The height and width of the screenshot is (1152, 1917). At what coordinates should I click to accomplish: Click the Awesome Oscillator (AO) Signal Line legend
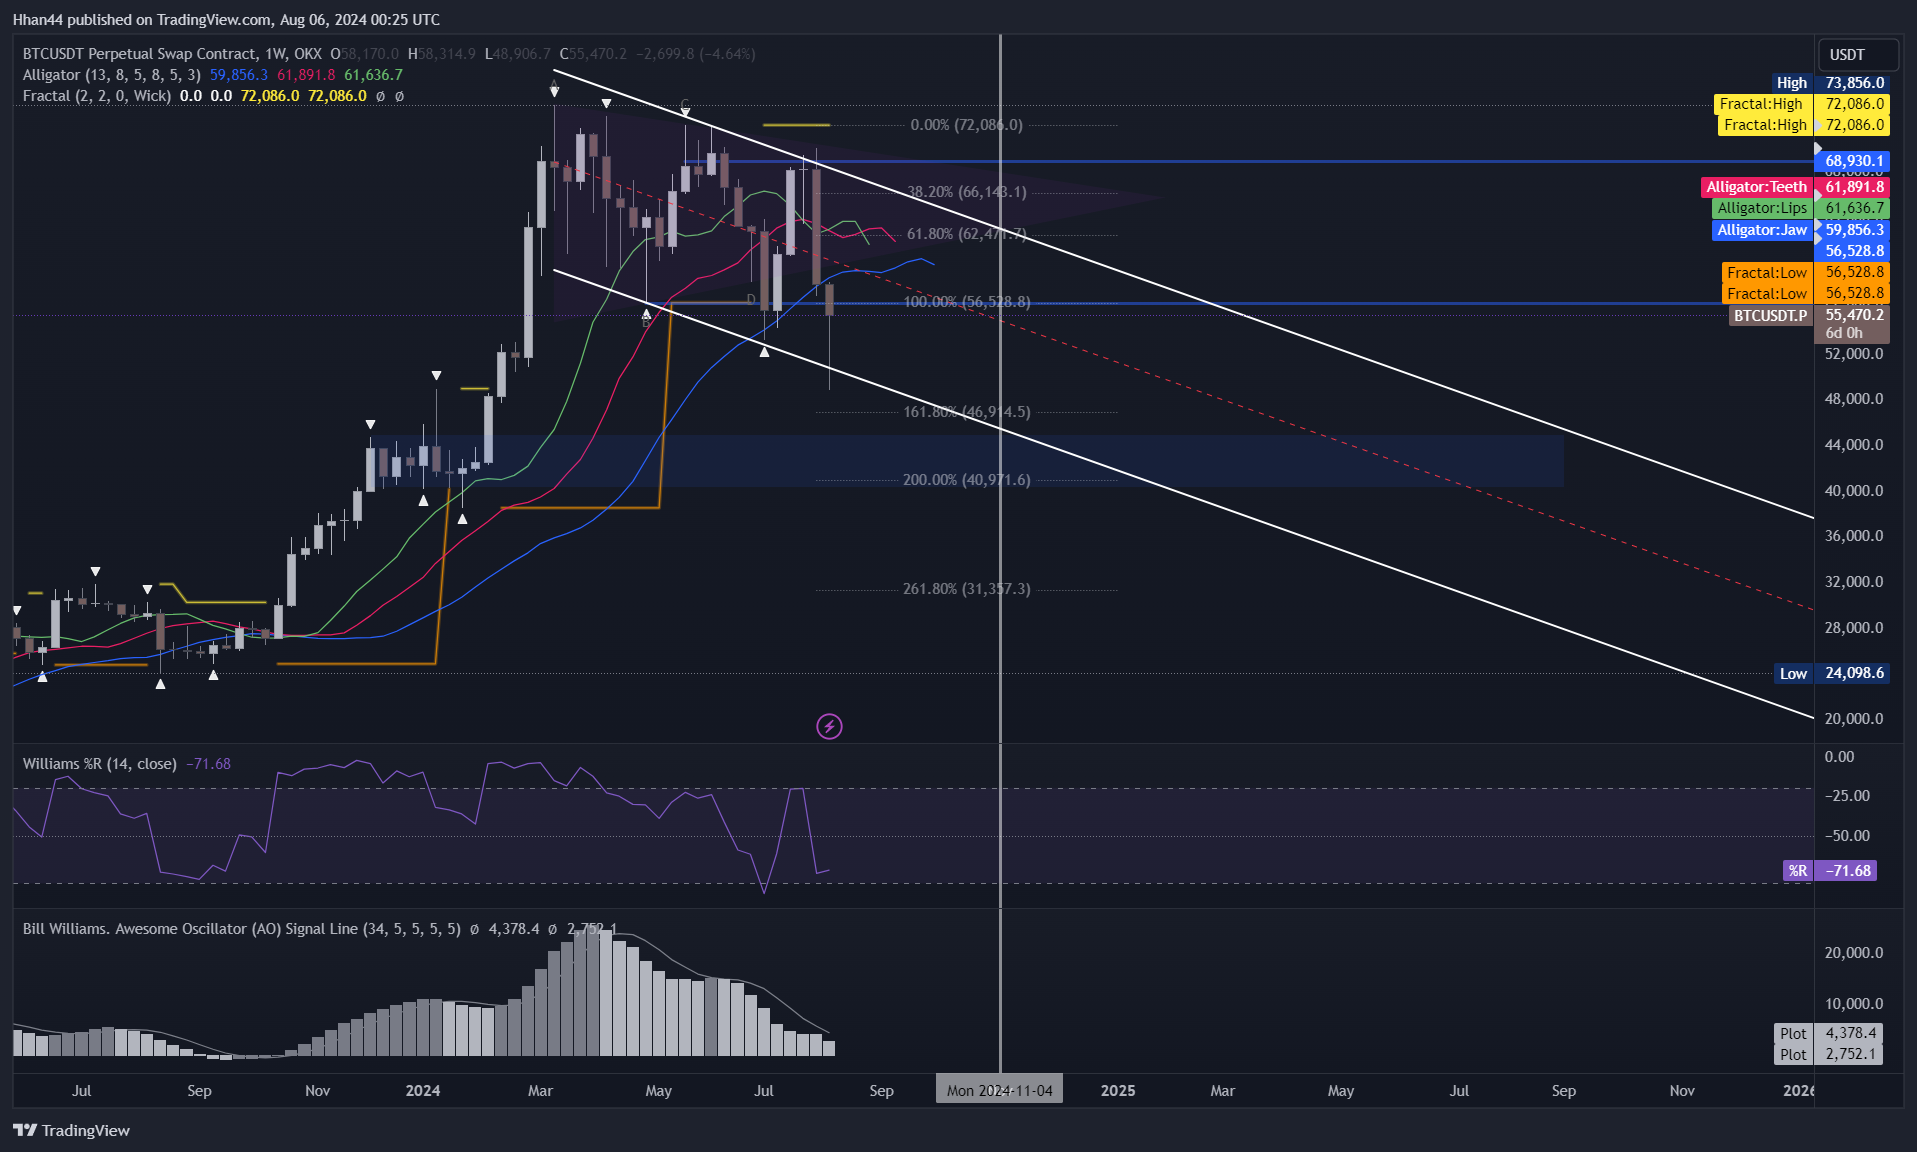[x=242, y=929]
